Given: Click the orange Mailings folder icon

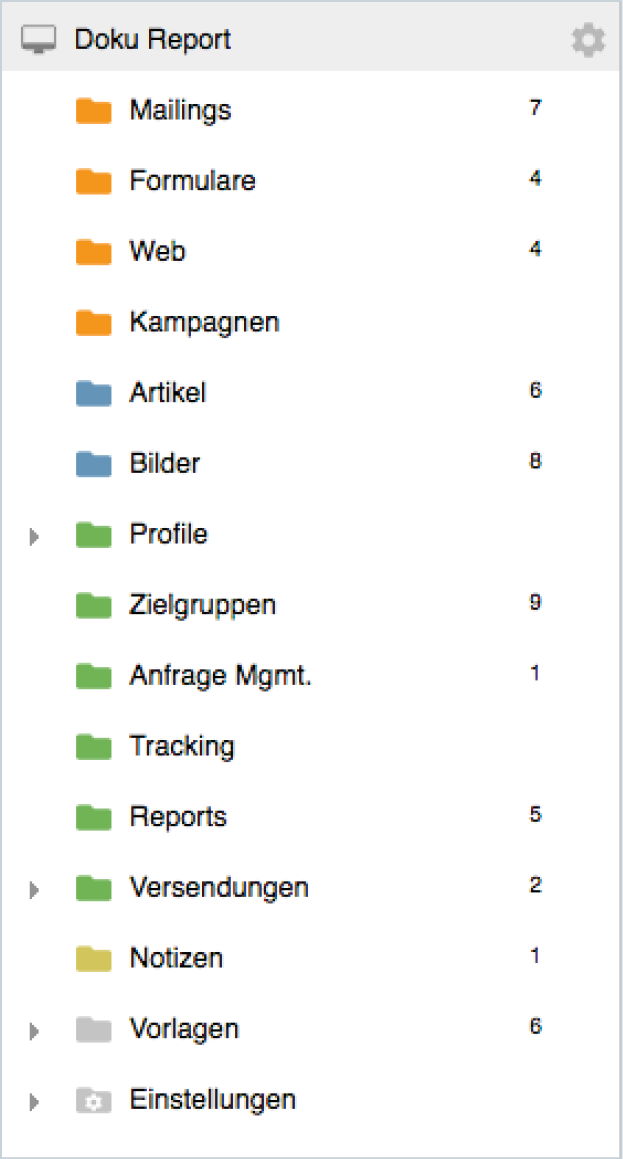Looking at the screenshot, I should tap(93, 110).
